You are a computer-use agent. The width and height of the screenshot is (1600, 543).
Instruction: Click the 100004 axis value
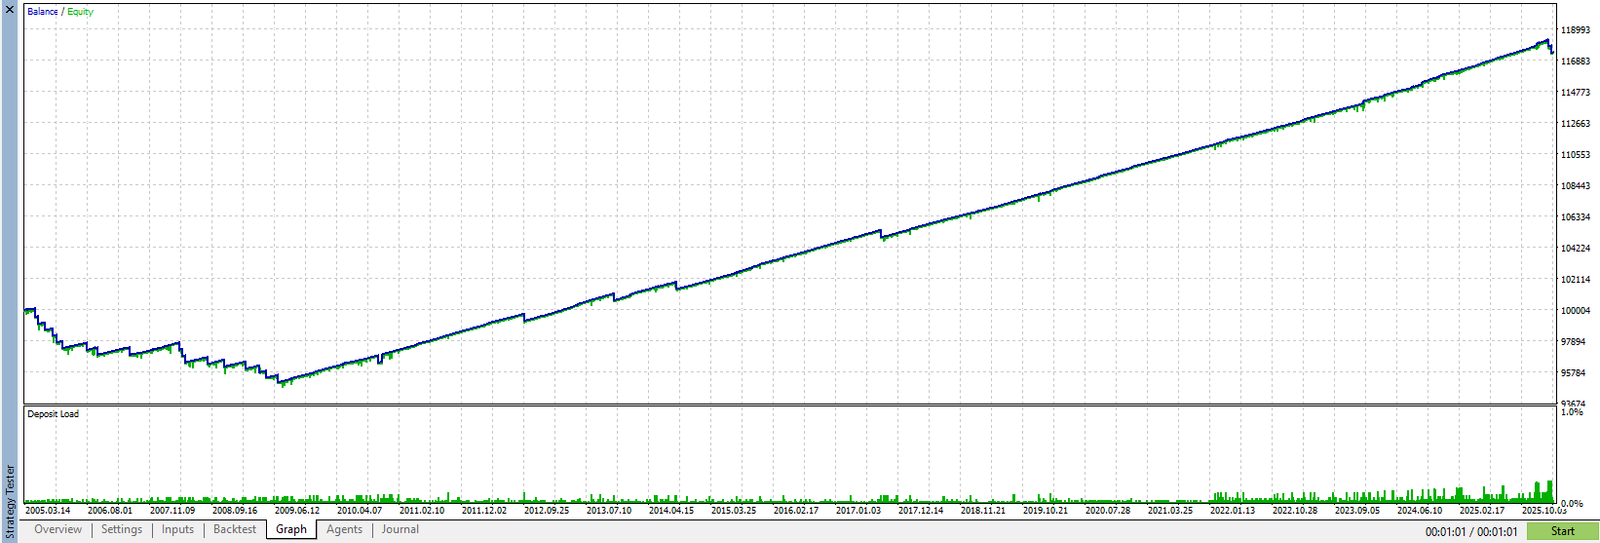1576,311
